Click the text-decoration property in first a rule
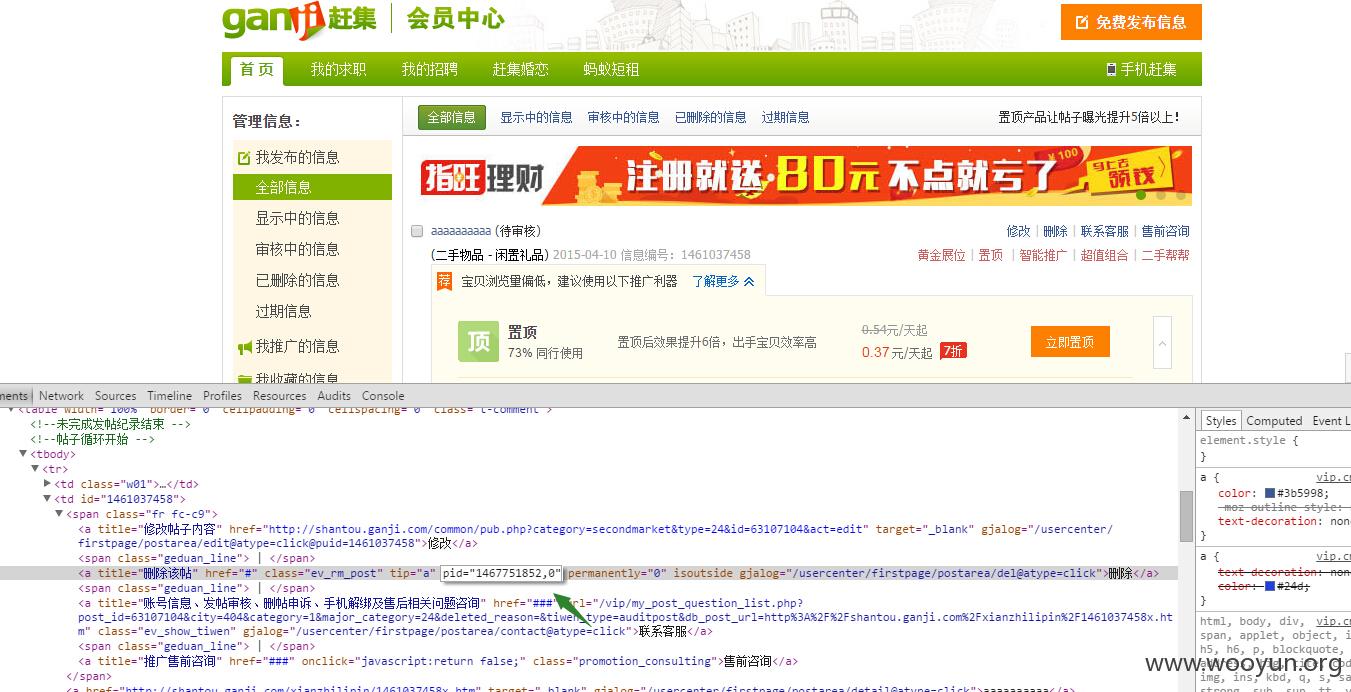Image resolution: width=1351 pixels, height=692 pixels. [1268, 521]
